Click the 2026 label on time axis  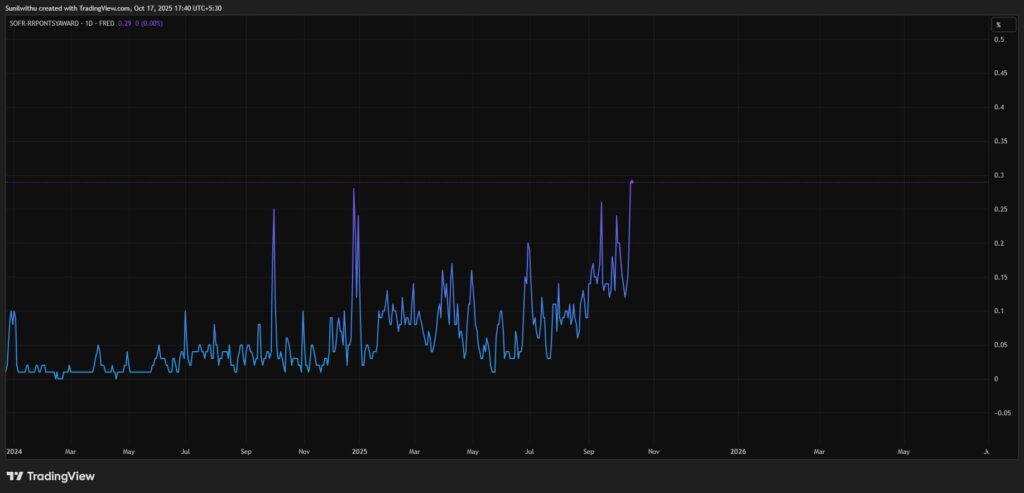point(738,451)
